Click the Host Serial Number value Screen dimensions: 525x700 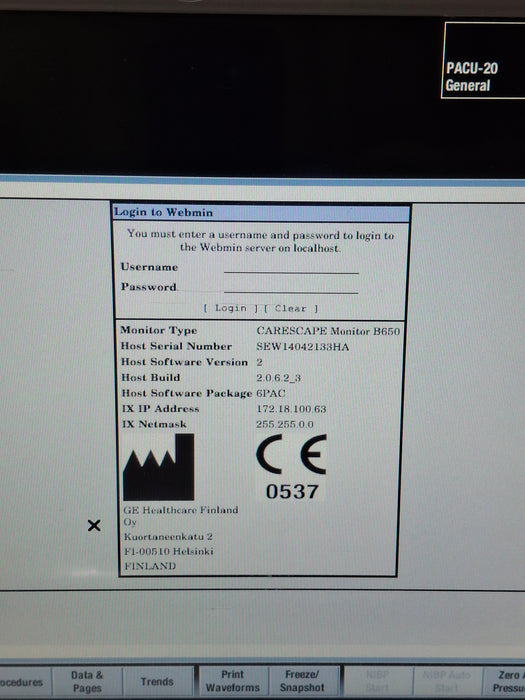coord(303,346)
